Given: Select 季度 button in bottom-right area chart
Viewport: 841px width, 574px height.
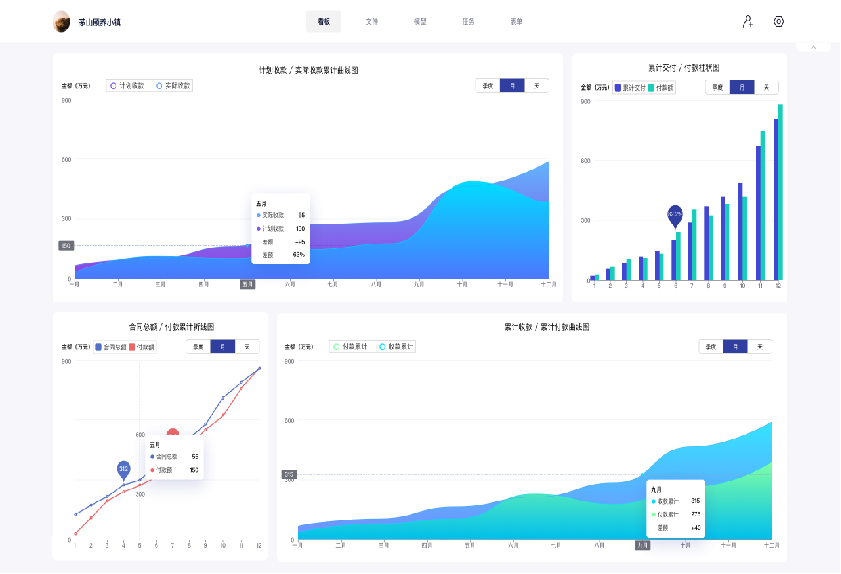Looking at the screenshot, I should point(711,346).
